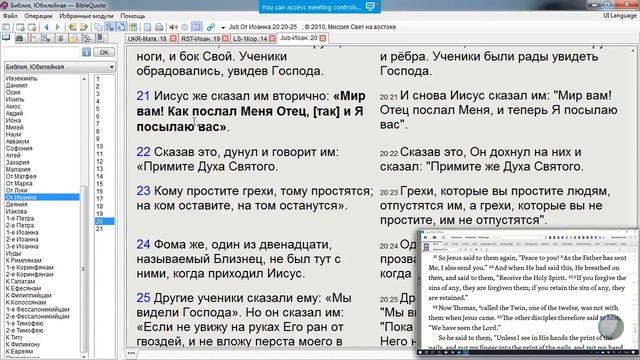Open the yellow folder bookmarks side tab
This screenshot has width=640, height=360.
tap(73, 38)
